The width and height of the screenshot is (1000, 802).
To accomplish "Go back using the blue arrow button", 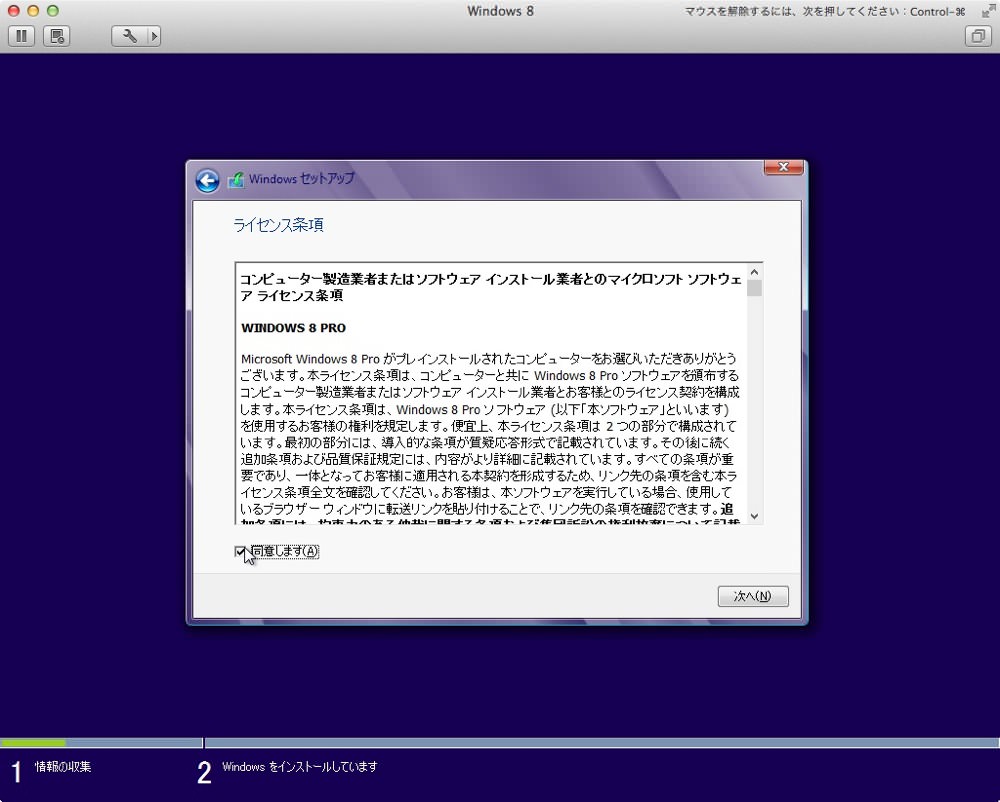I will [207, 180].
